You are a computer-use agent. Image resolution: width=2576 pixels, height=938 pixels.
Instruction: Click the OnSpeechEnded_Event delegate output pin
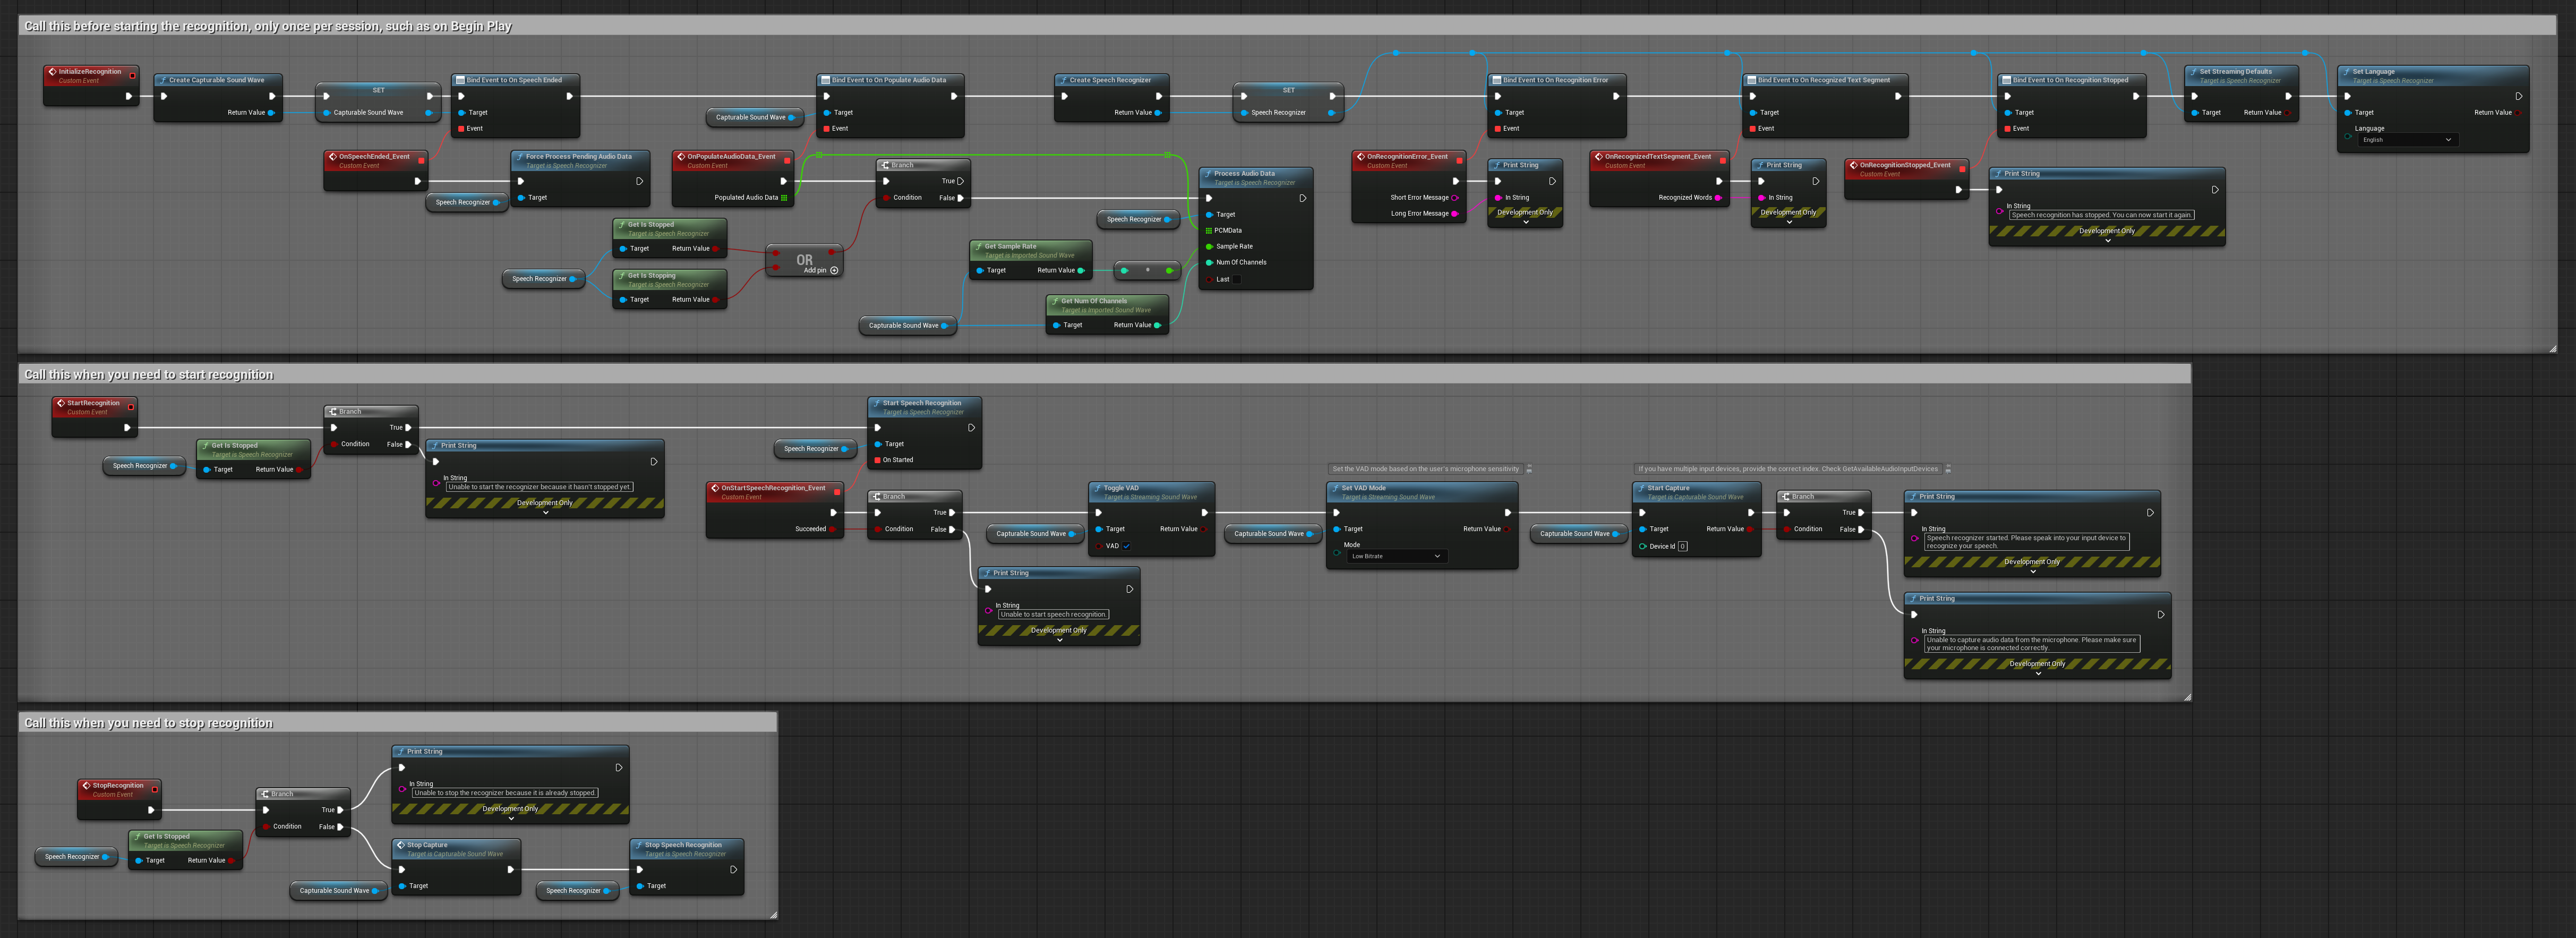click(x=421, y=160)
